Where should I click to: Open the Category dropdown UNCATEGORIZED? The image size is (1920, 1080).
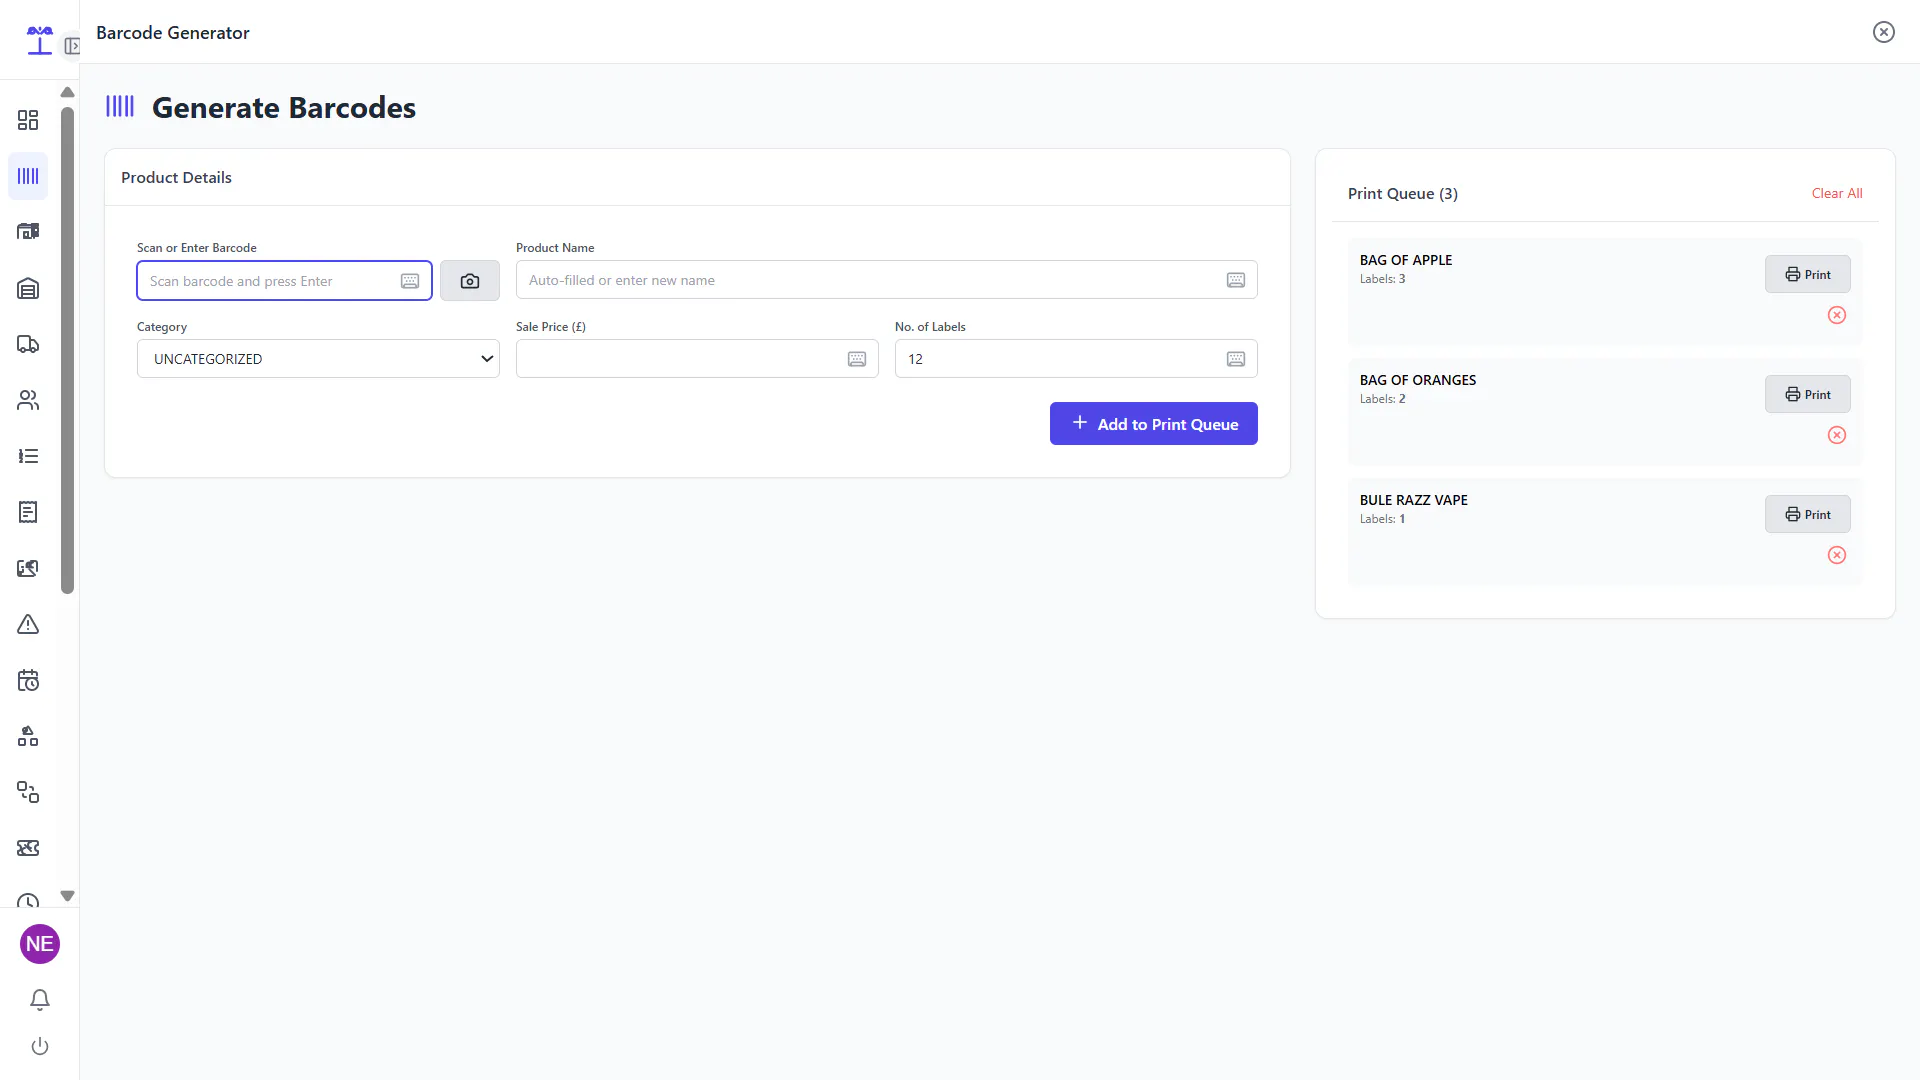pos(318,359)
